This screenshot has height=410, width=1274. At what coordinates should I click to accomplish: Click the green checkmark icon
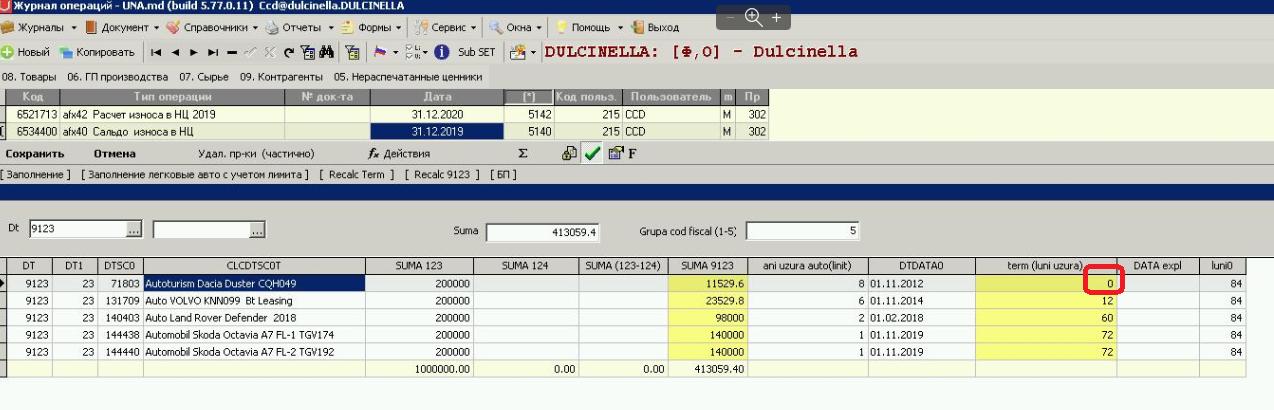tap(592, 154)
